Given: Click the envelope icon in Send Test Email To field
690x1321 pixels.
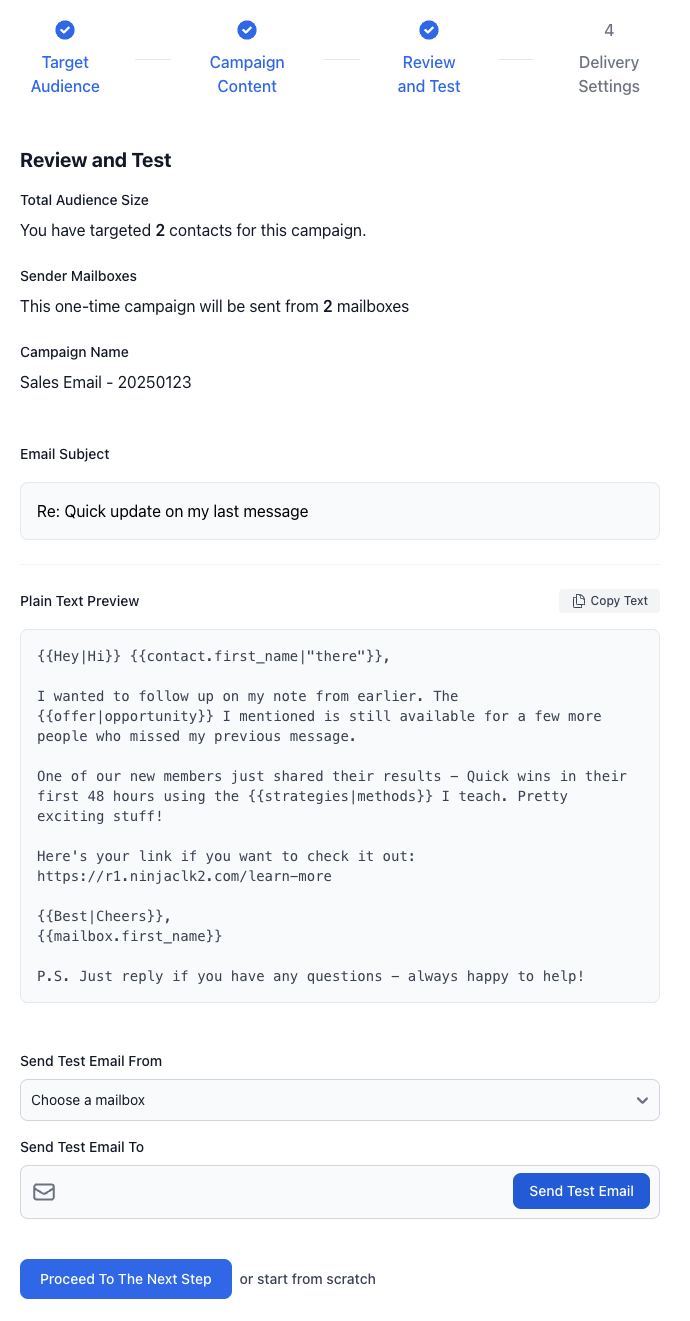Looking at the screenshot, I should coord(44,1192).
